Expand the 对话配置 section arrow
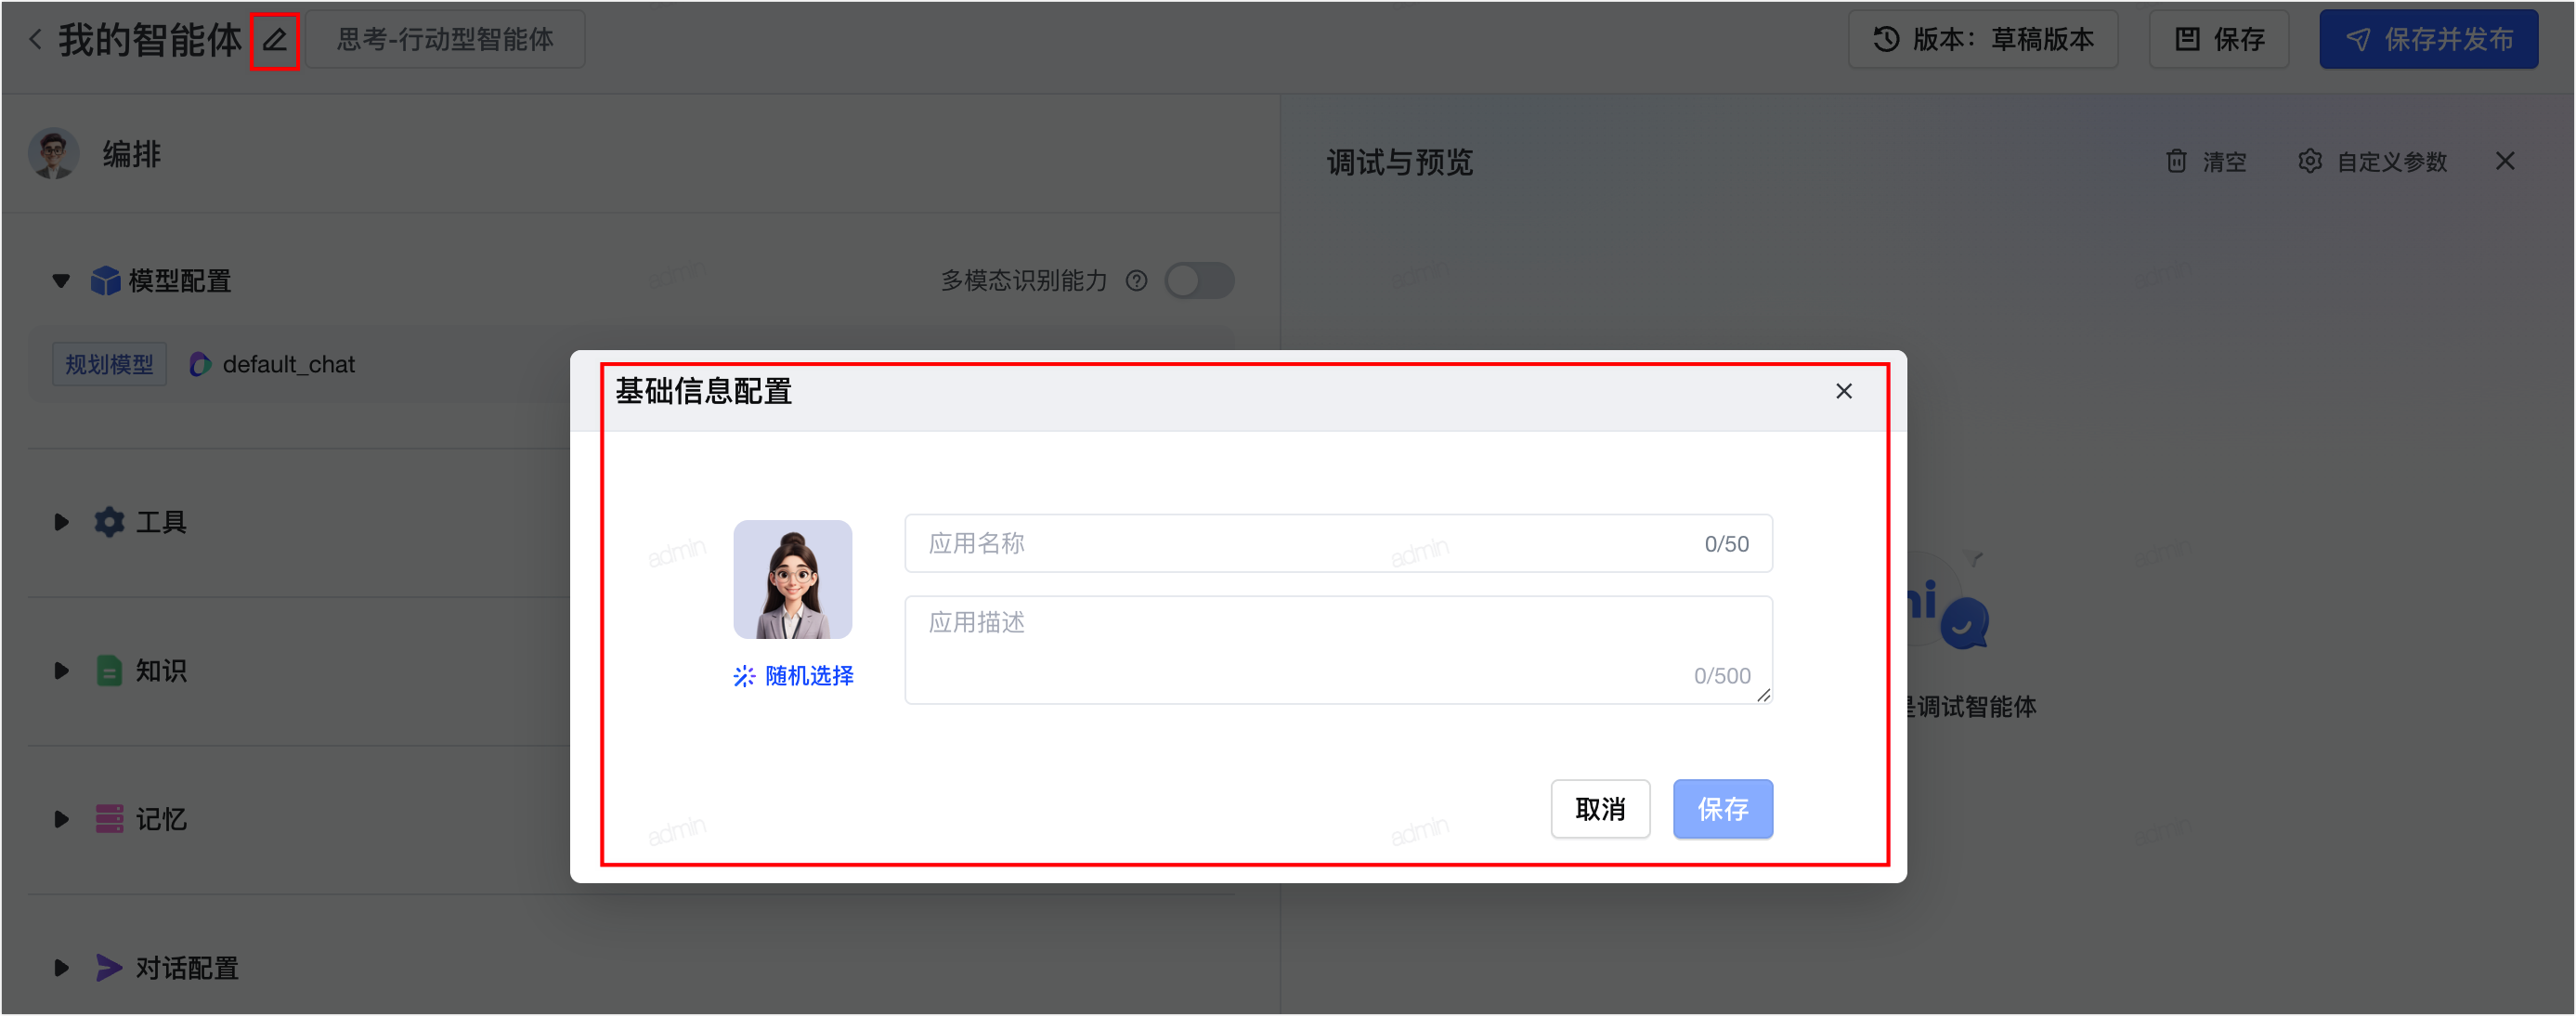The width and height of the screenshot is (2576, 1016). point(61,968)
